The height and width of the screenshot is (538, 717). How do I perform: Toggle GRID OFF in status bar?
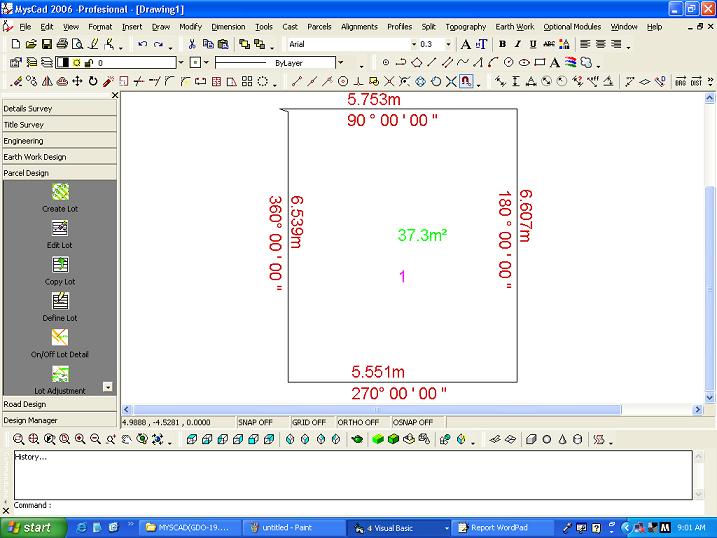[x=308, y=422]
